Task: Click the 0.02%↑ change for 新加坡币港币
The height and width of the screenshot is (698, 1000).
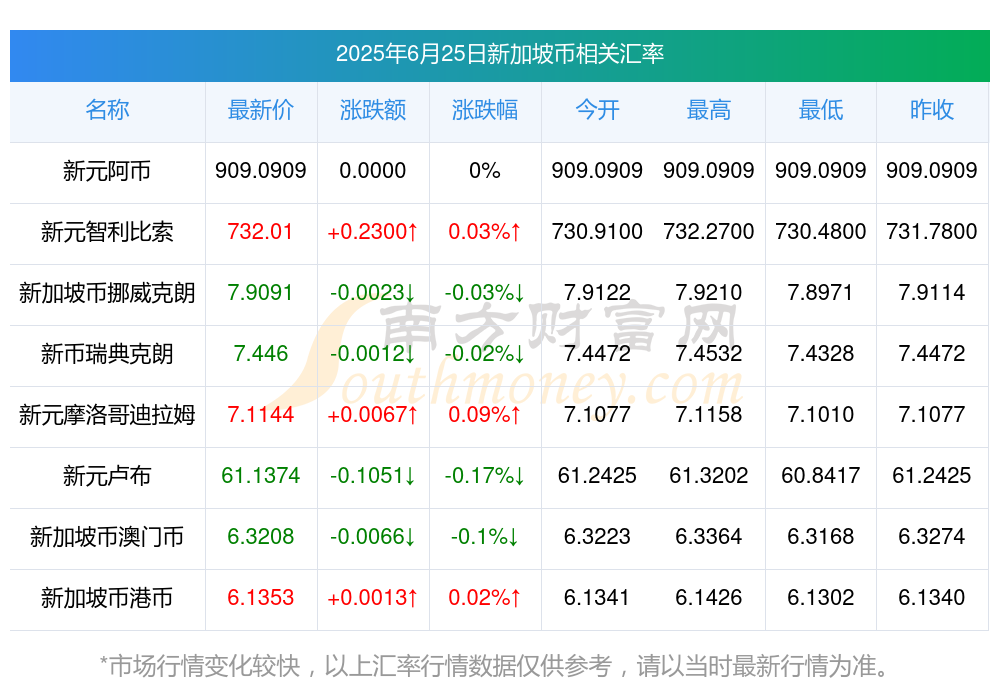Action: pyautogui.click(x=485, y=598)
